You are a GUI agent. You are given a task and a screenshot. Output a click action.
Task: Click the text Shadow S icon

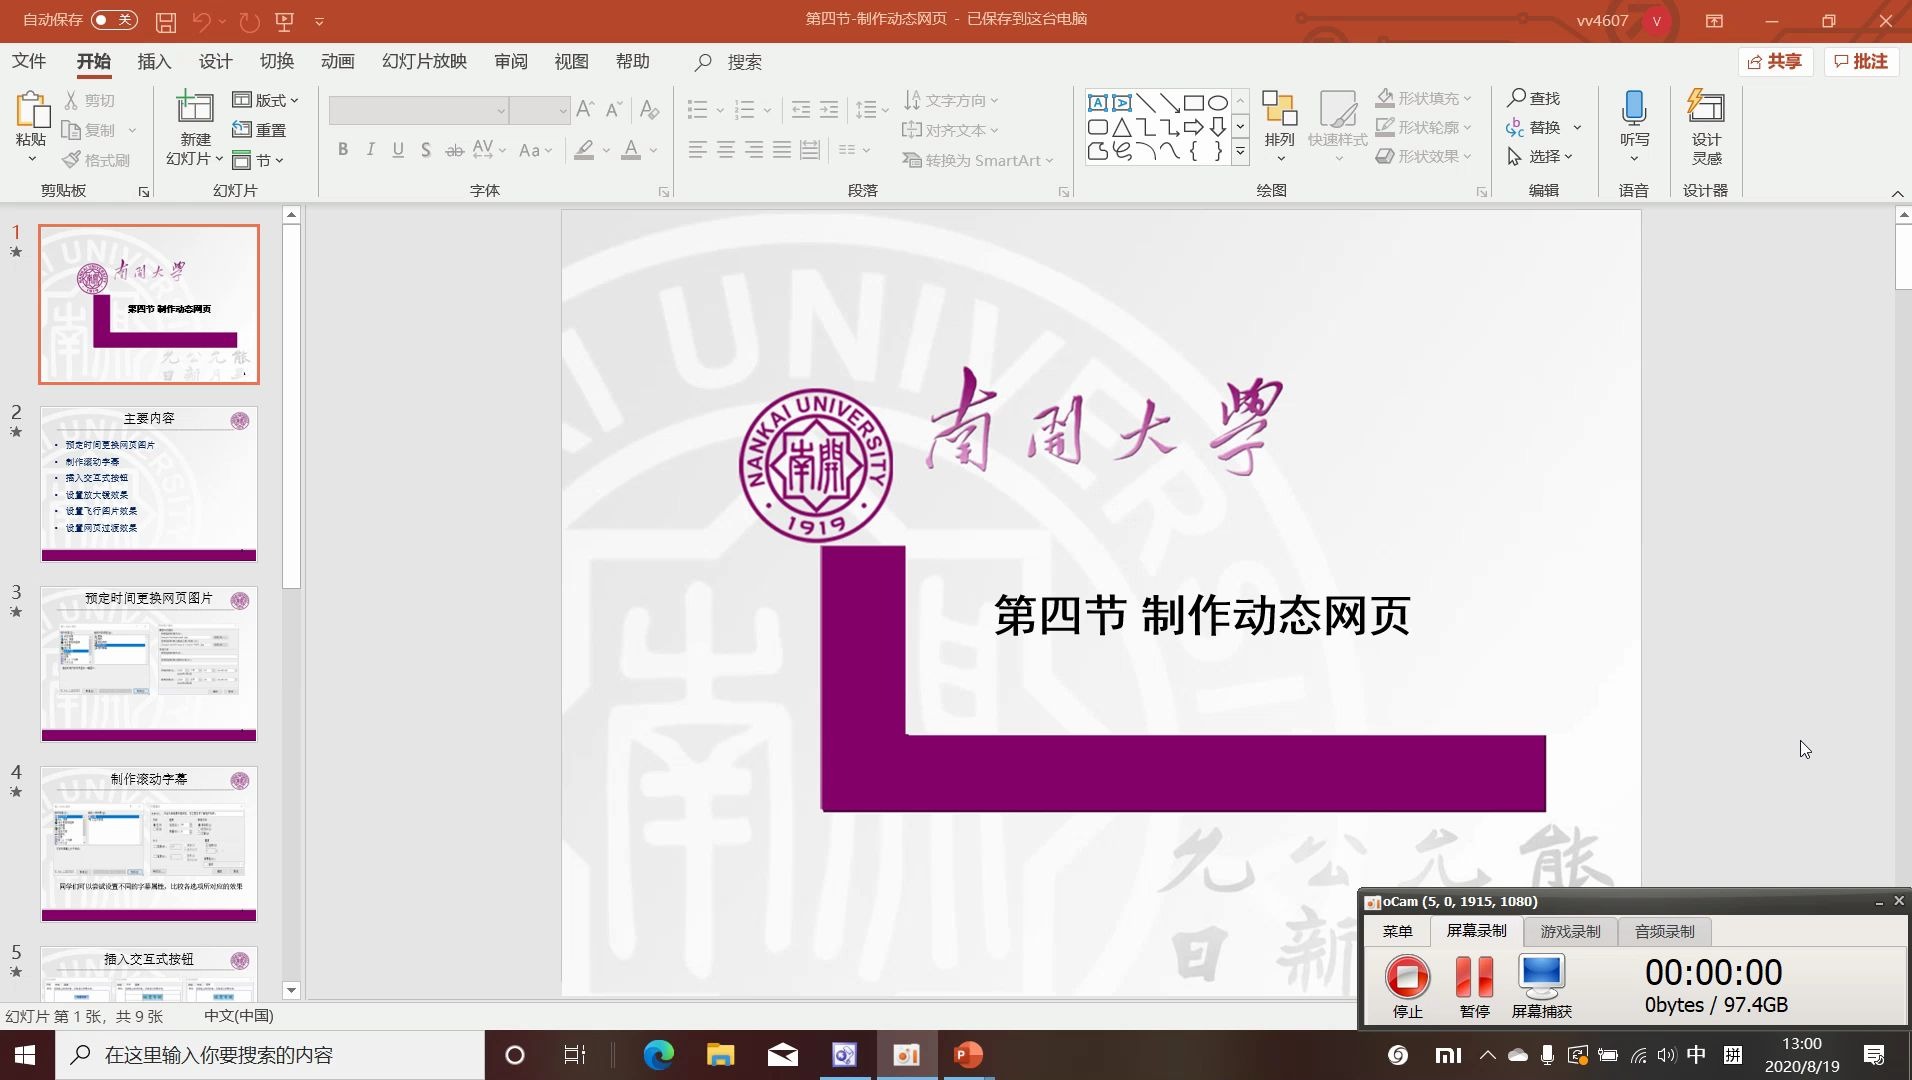coord(426,150)
